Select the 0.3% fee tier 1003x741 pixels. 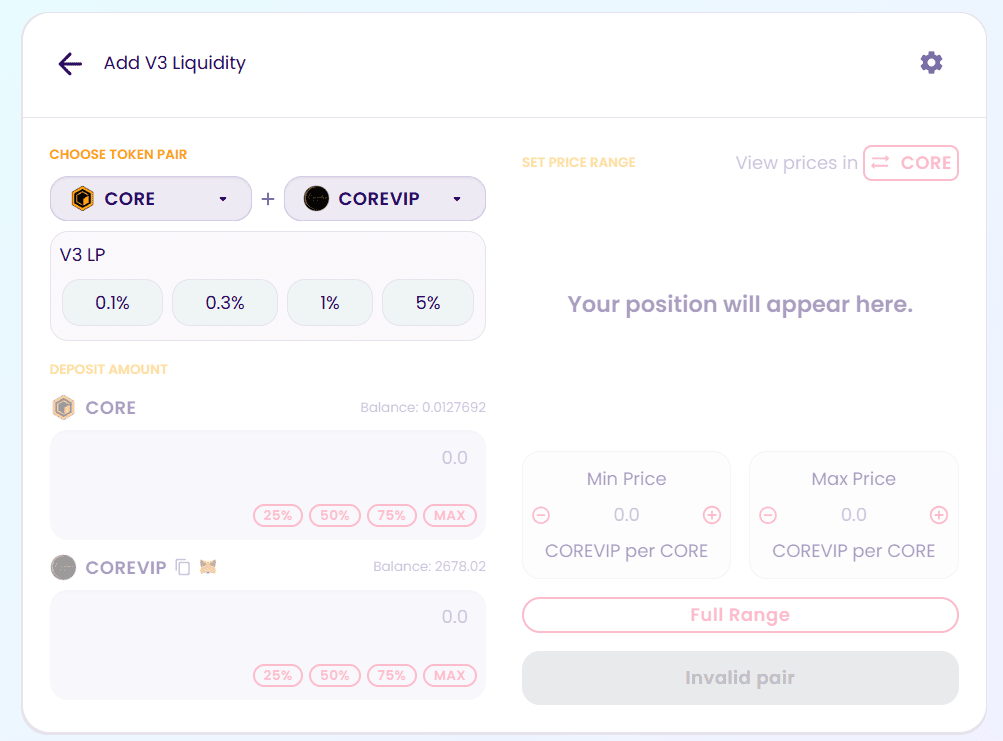(x=225, y=302)
